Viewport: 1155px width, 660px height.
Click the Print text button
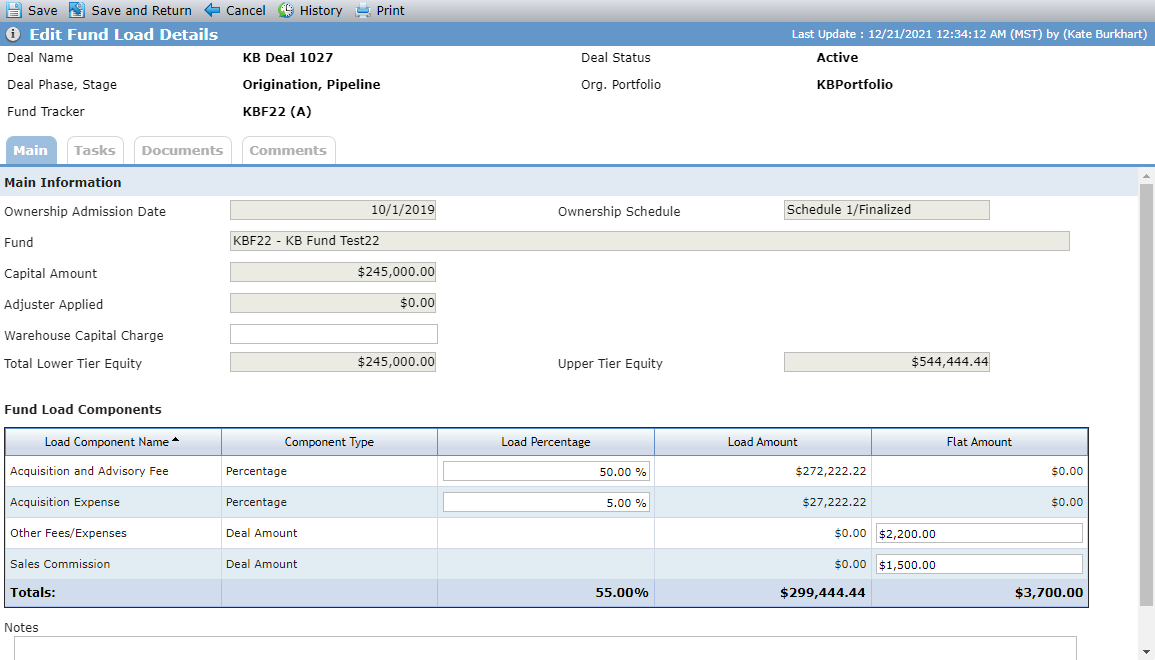pyautogui.click(x=390, y=10)
